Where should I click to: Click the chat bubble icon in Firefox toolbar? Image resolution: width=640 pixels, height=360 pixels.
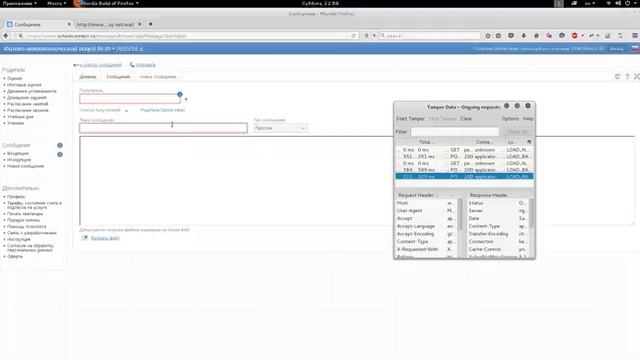(562, 36)
